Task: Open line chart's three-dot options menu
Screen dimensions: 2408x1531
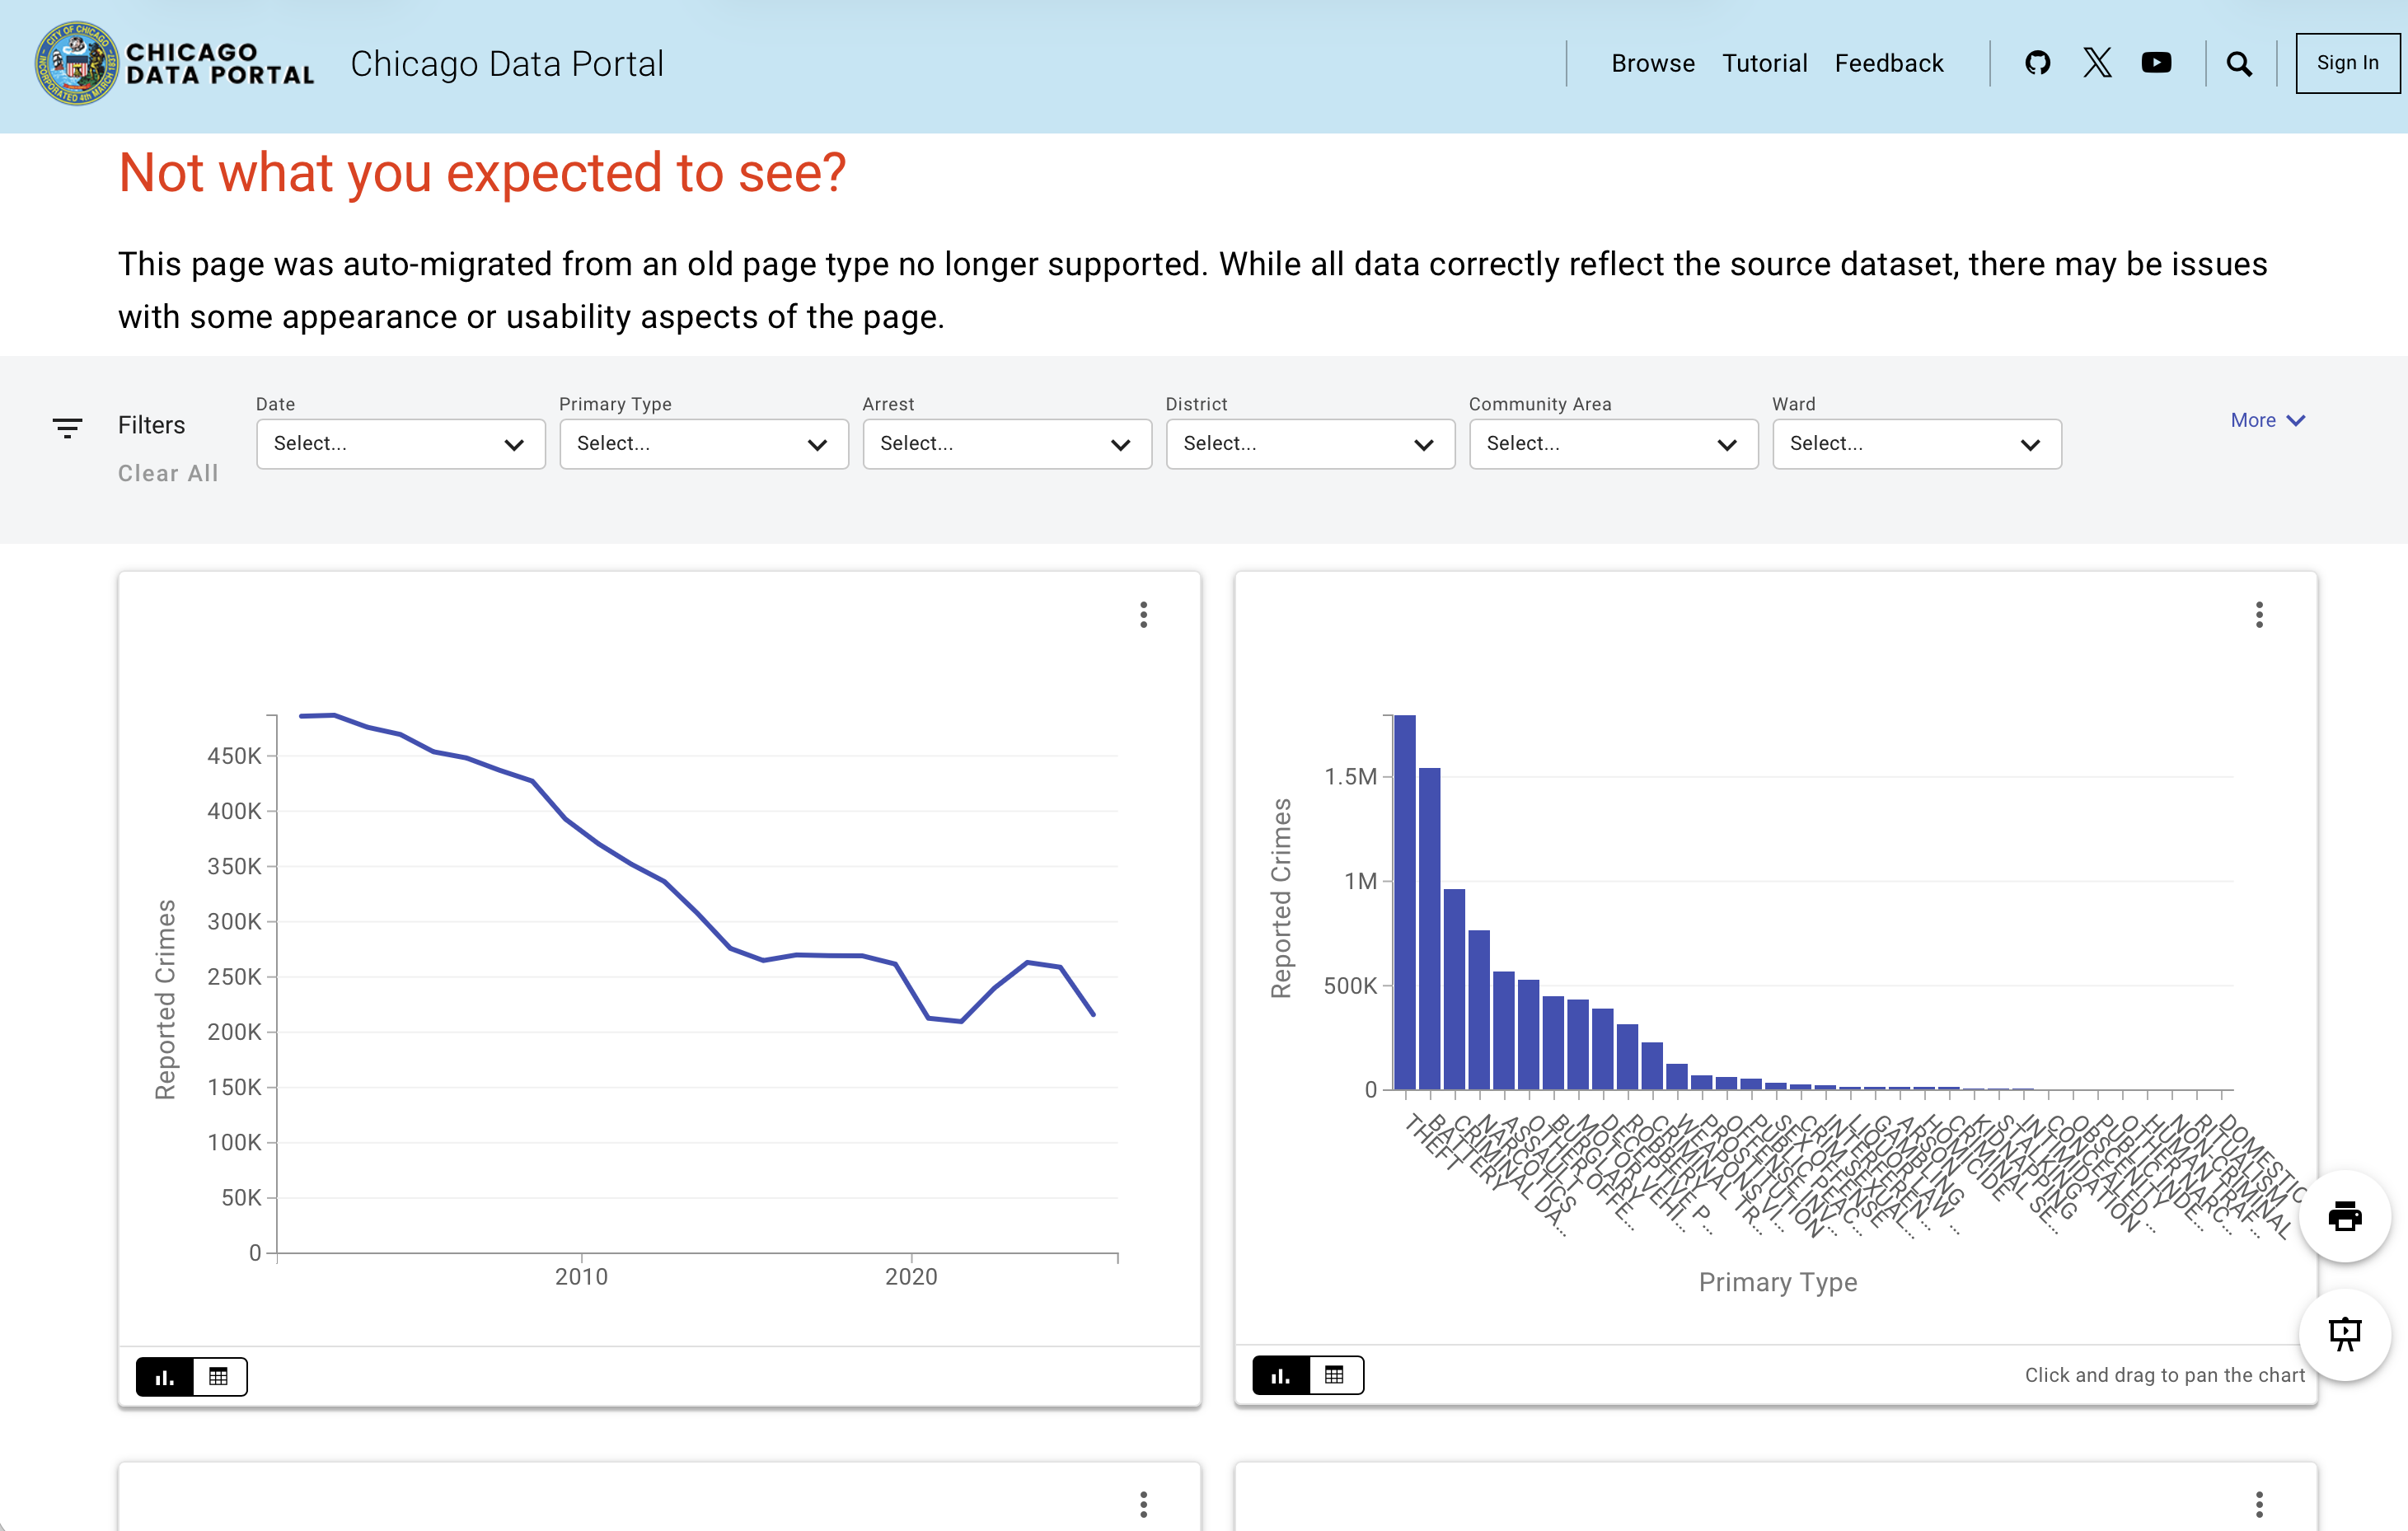Action: 1143,614
